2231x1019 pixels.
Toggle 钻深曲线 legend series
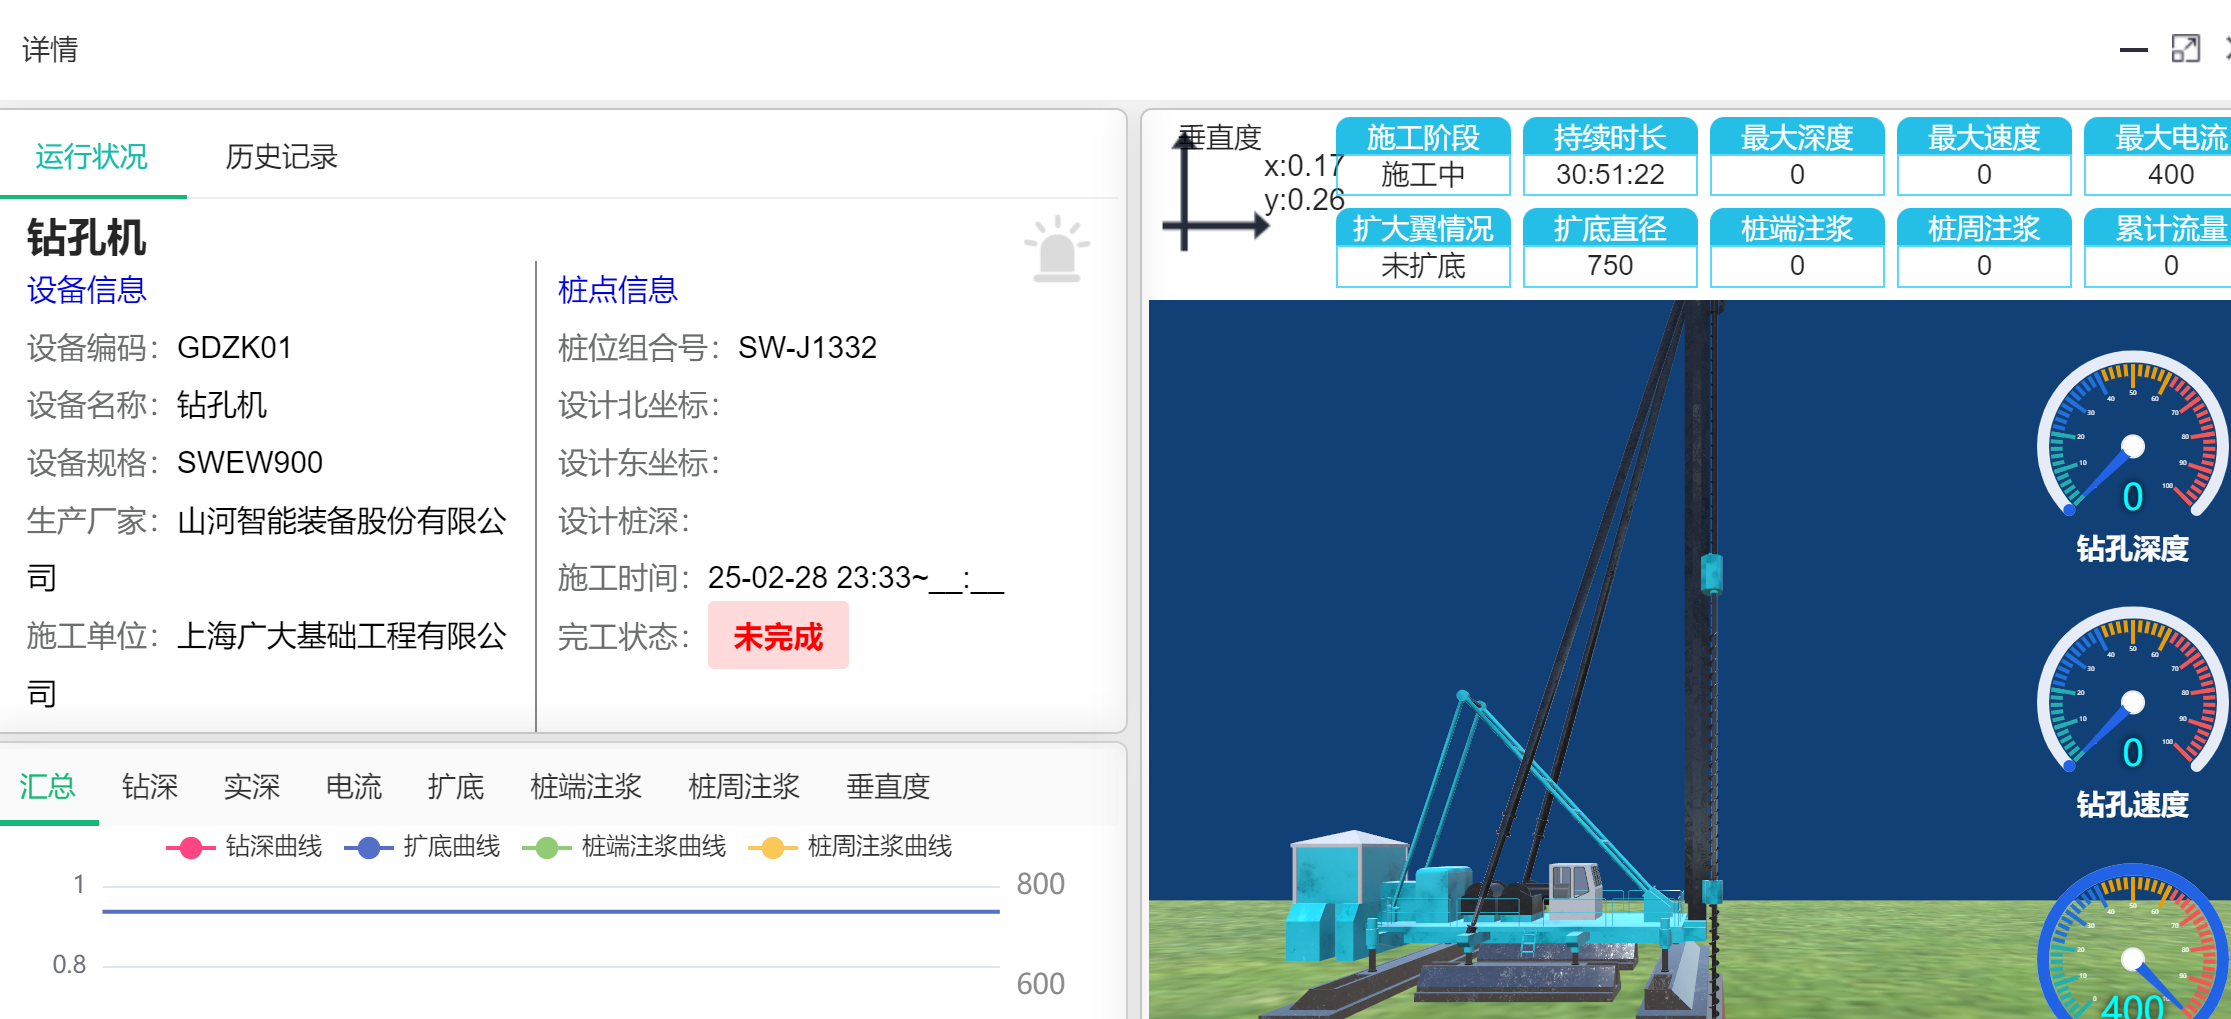click(245, 847)
